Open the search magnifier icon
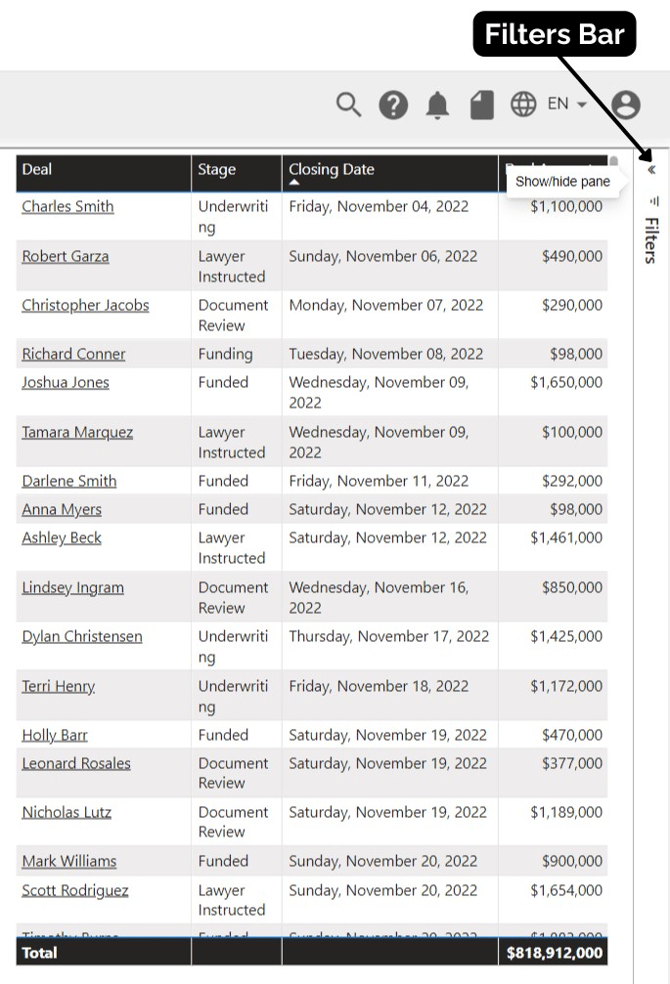 (348, 104)
